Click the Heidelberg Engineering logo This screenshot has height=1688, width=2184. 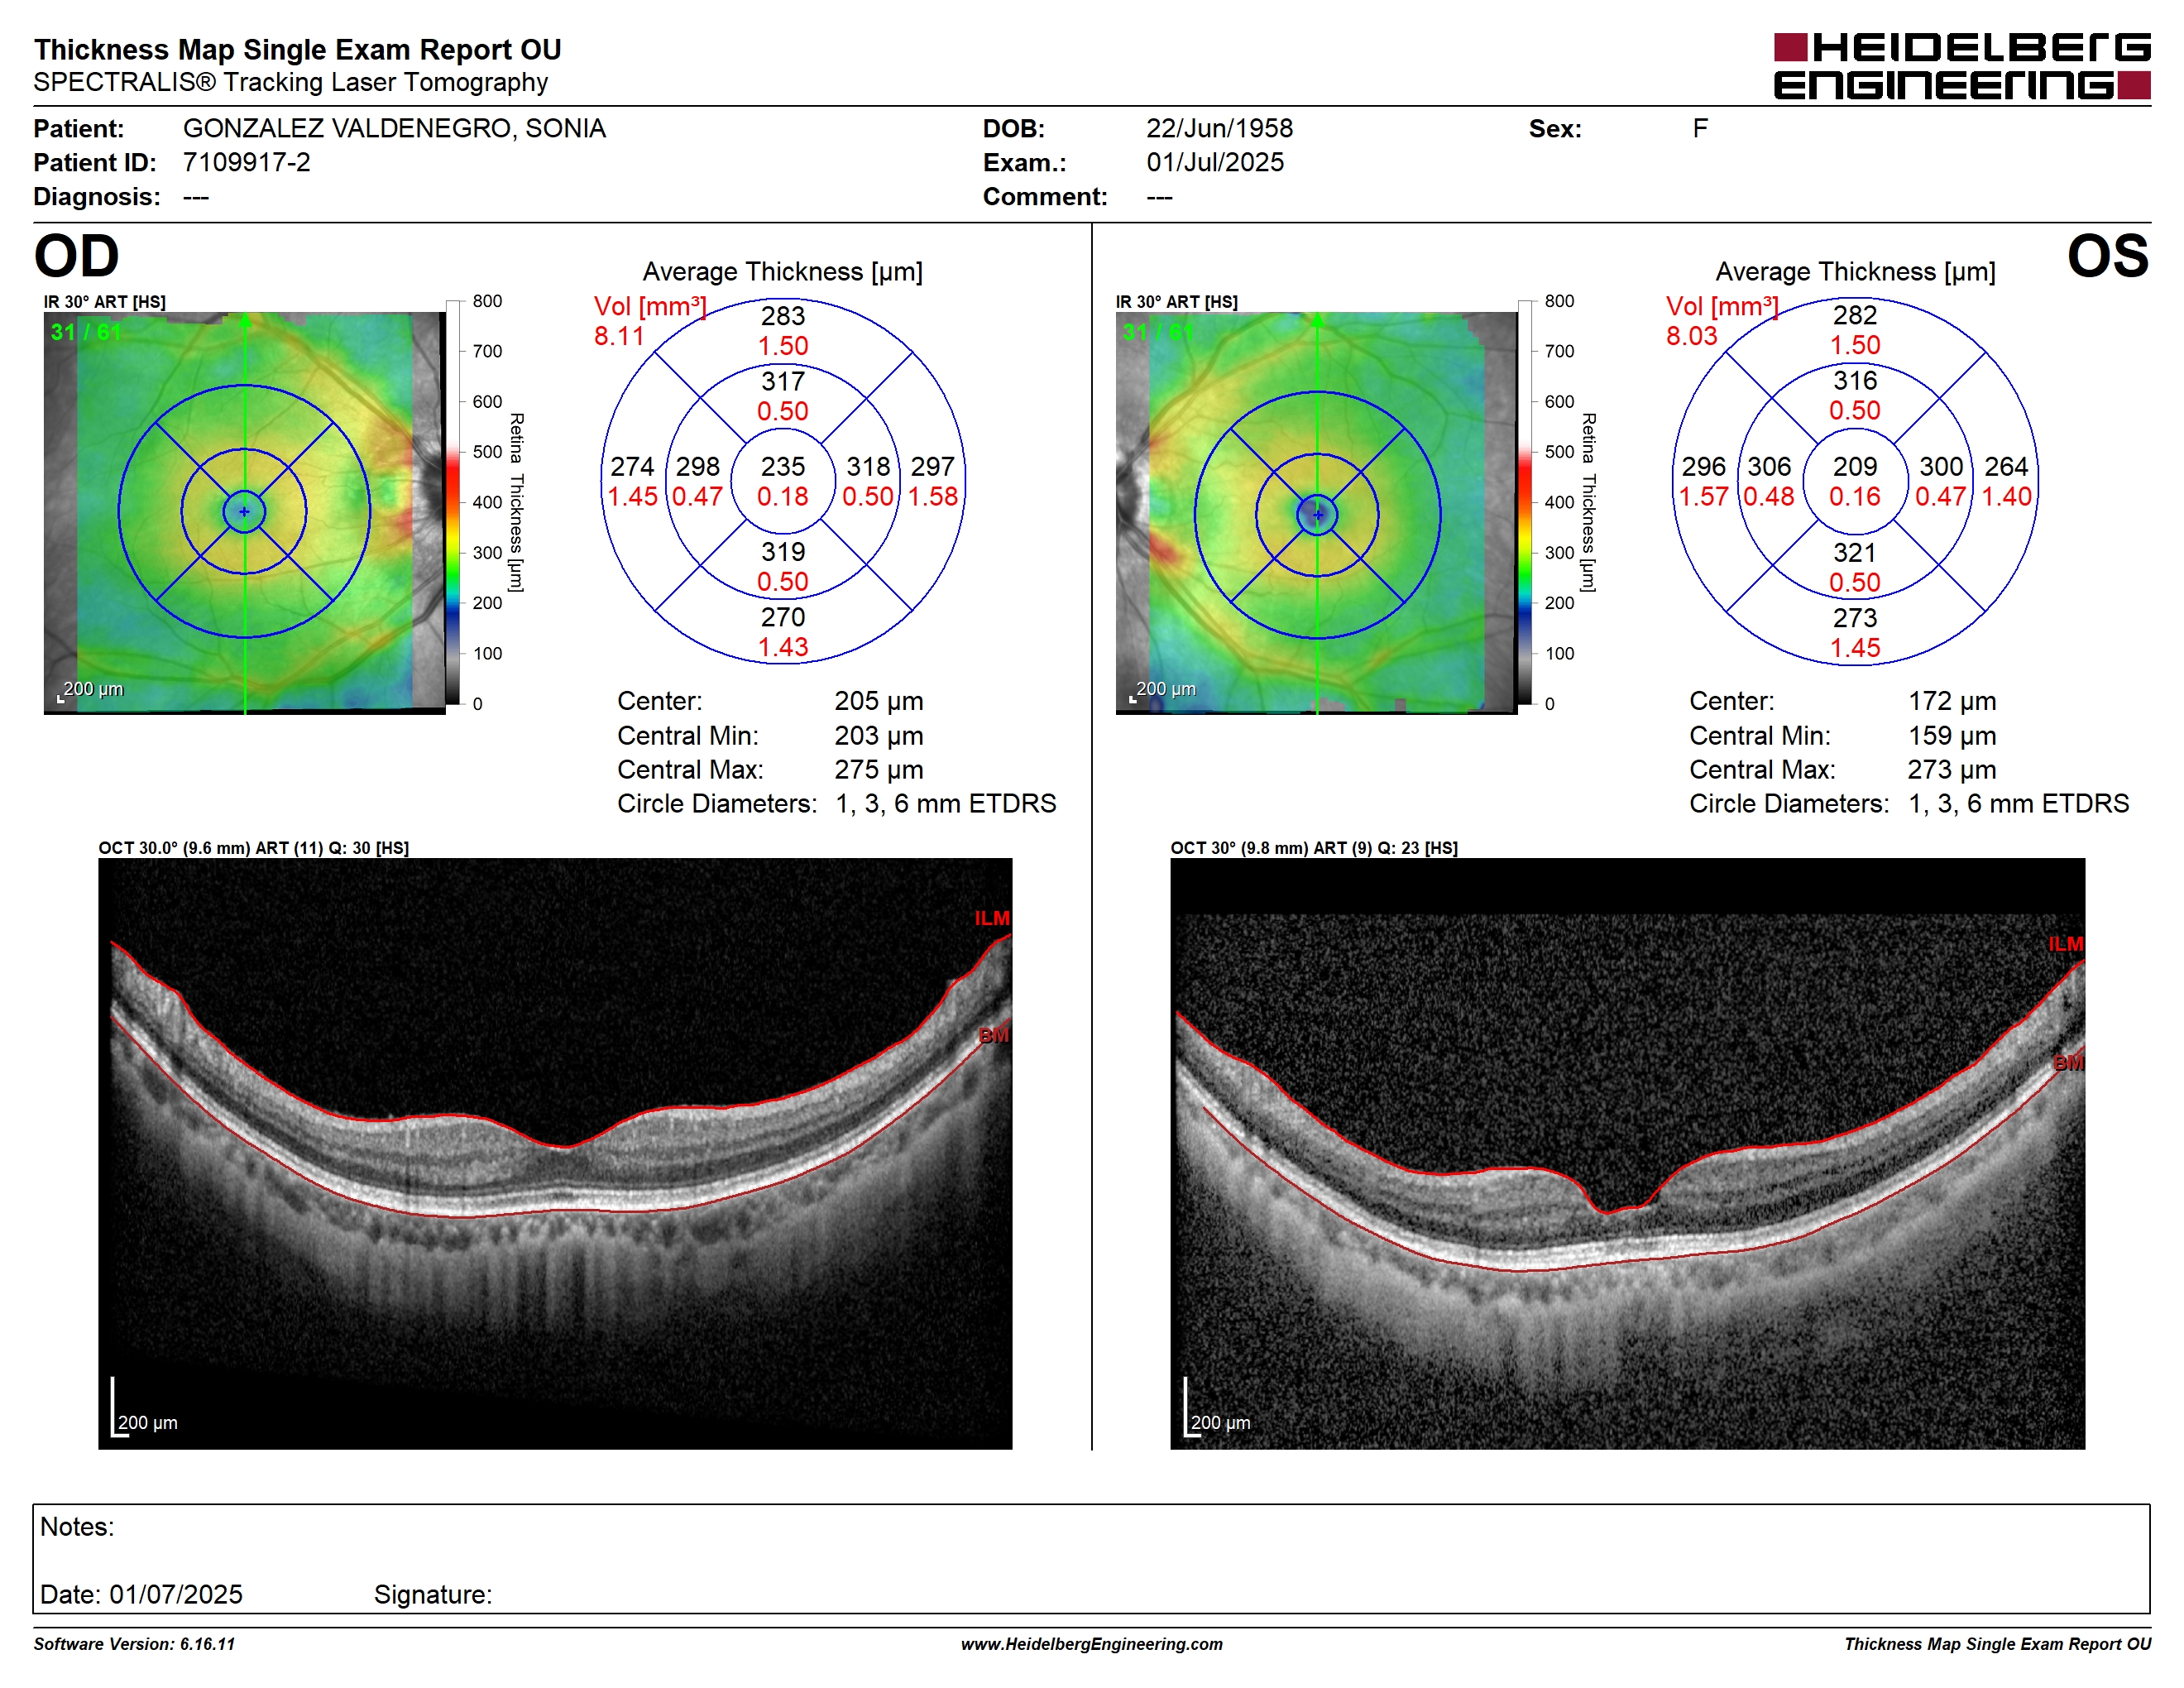1961,66
